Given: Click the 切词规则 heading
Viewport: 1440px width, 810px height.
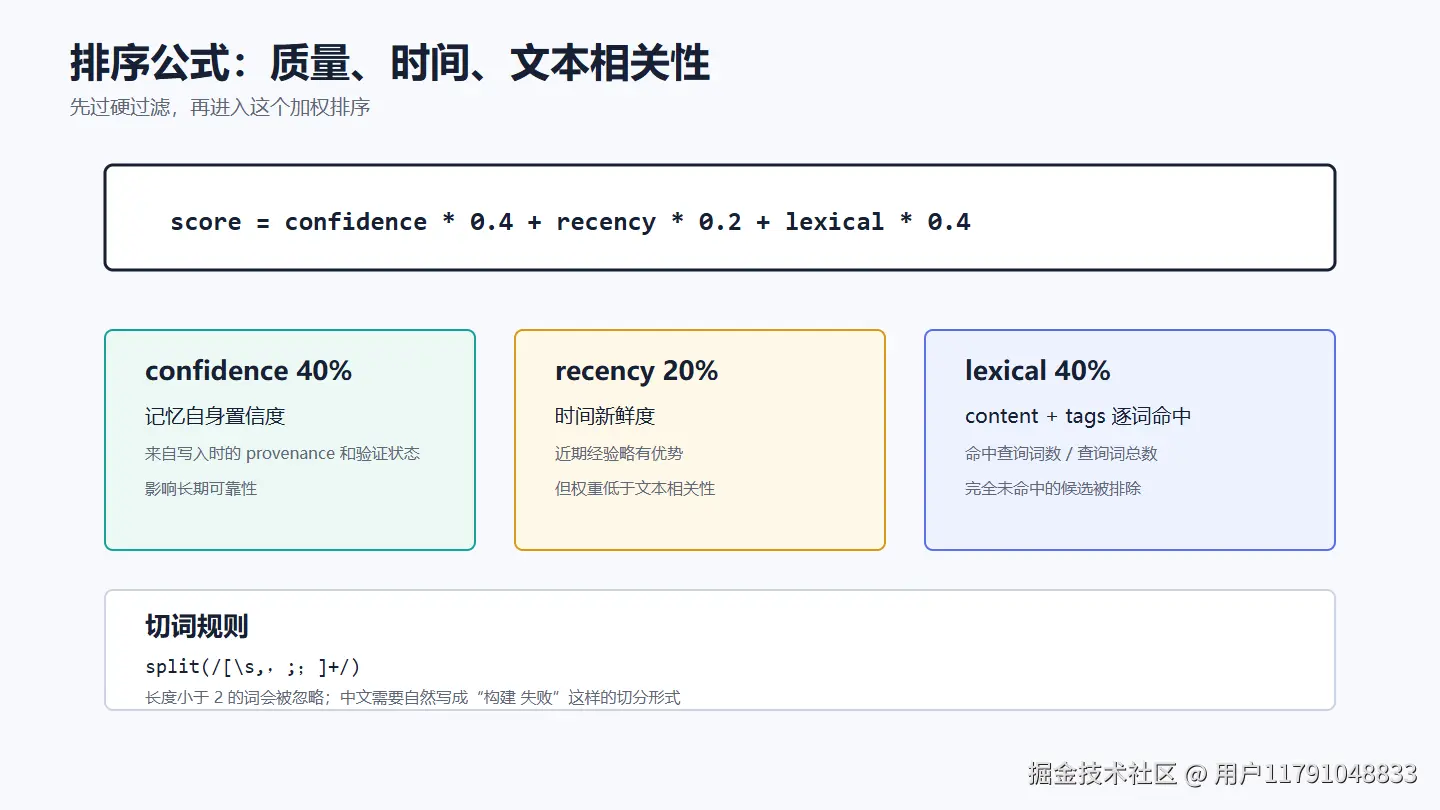Looking at the screenshot, I should [196, 627].
